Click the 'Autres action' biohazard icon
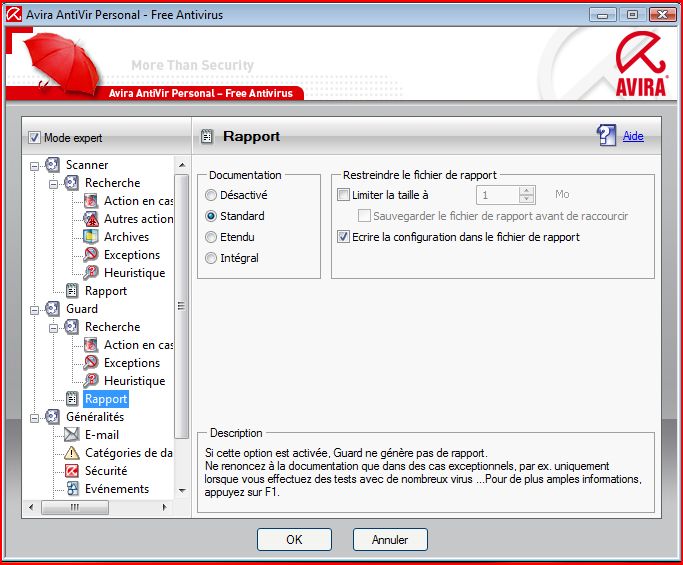 pos(91,219)
